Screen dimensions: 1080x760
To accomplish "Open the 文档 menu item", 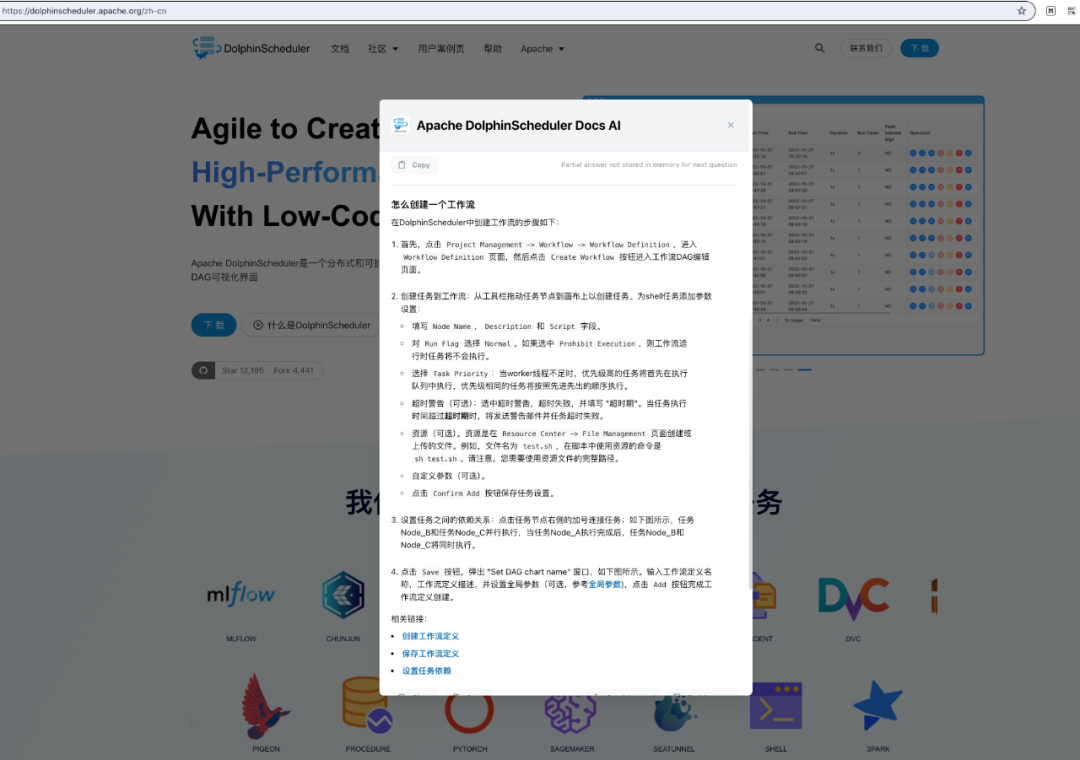I will coord(340,48).
